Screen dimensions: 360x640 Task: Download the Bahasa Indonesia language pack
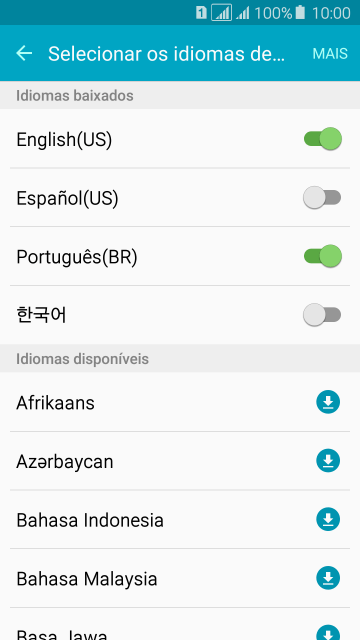point(328,520)
